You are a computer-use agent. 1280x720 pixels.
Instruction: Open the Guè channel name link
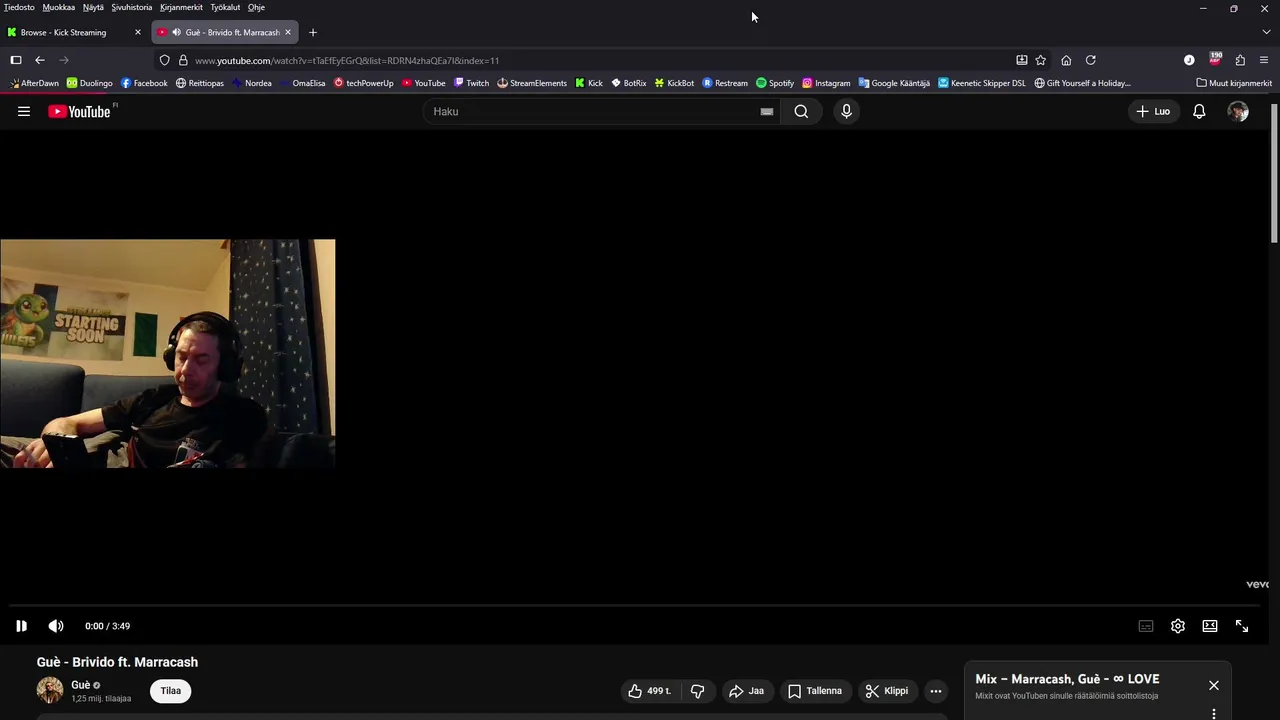[x=81, y=685]
